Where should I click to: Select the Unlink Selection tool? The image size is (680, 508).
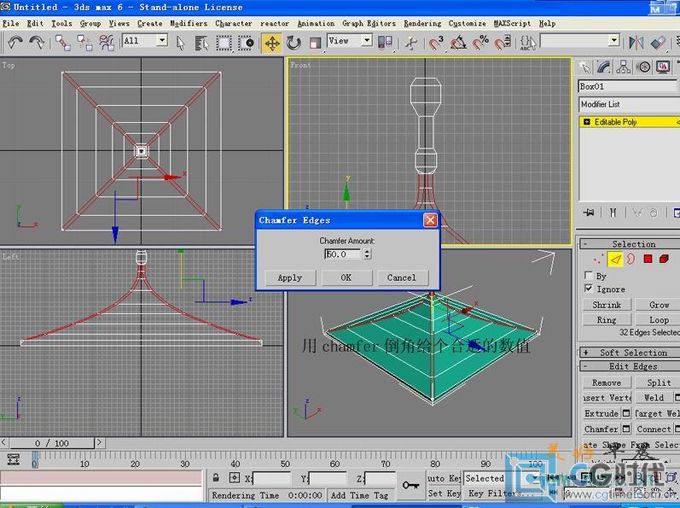(85, 43)
